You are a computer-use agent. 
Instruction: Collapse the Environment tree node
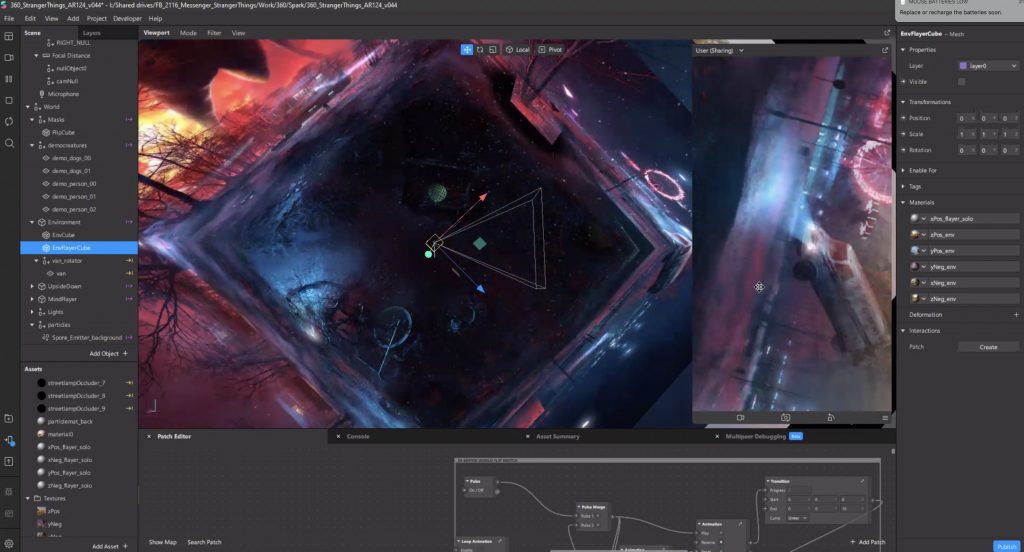32,222
